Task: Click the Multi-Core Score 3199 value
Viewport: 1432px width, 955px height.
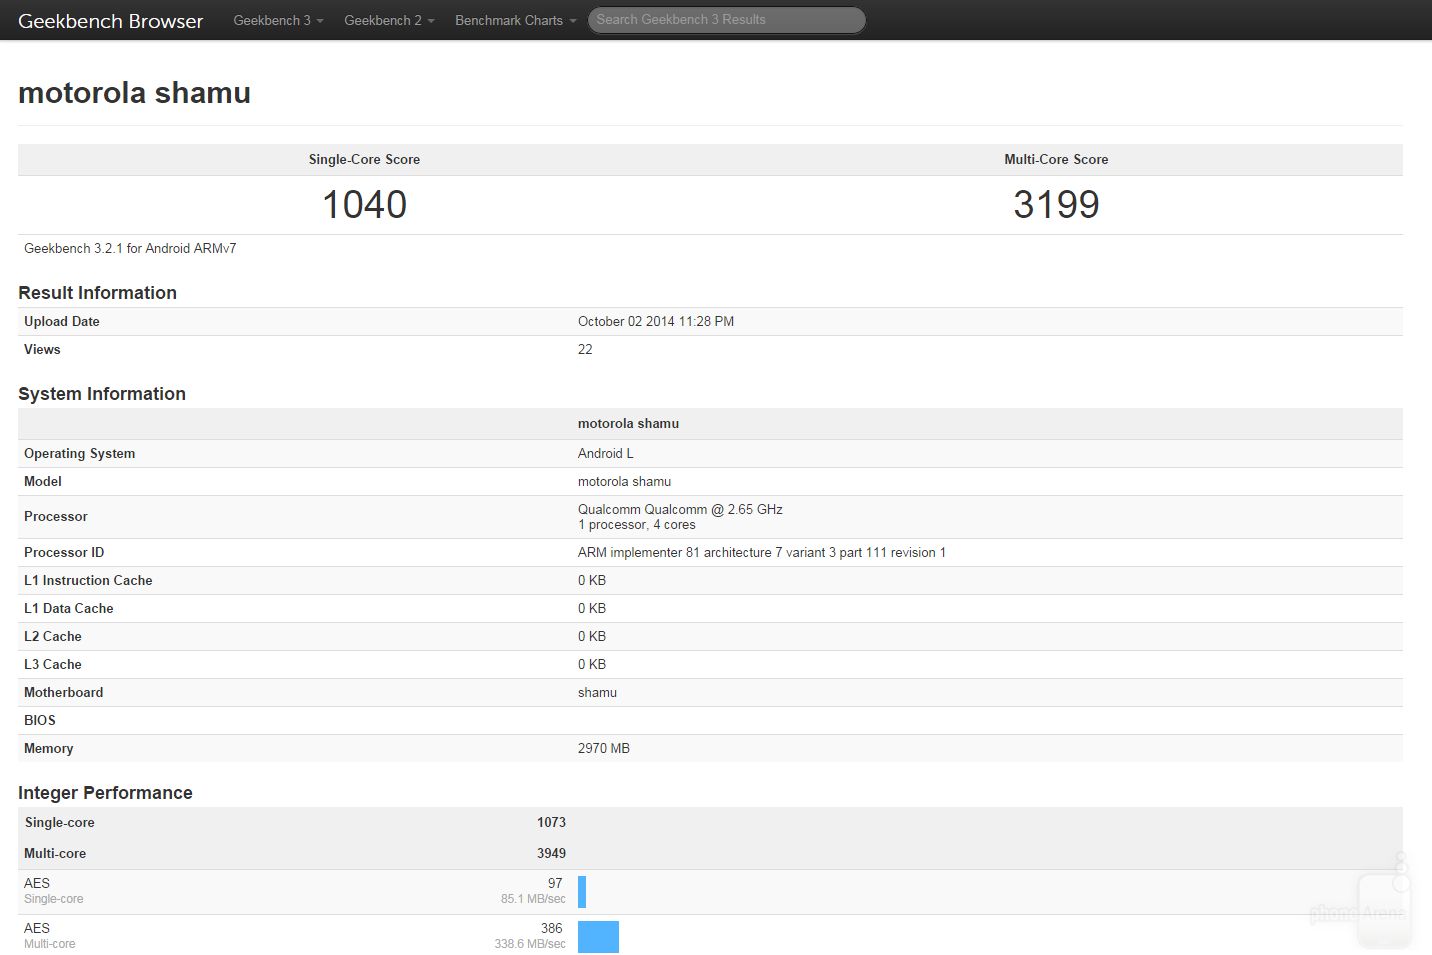Action: point(1056,204)
